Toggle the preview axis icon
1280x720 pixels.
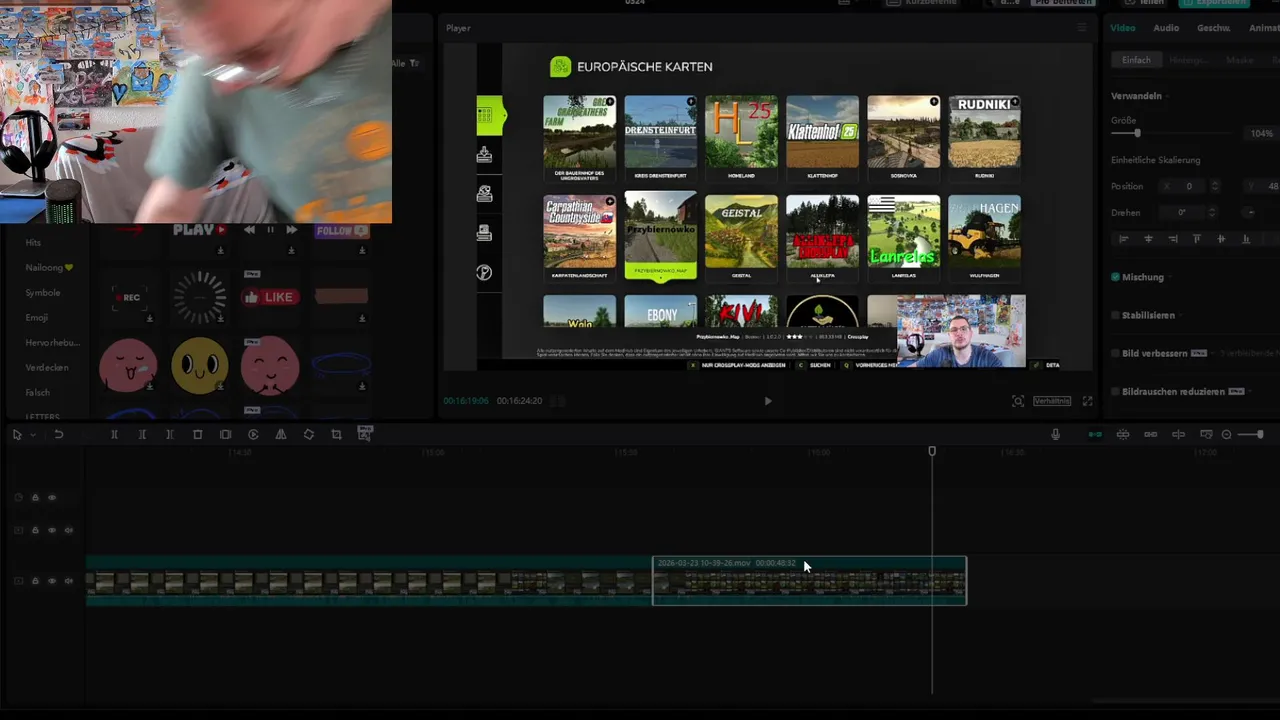click(1178, 434)
